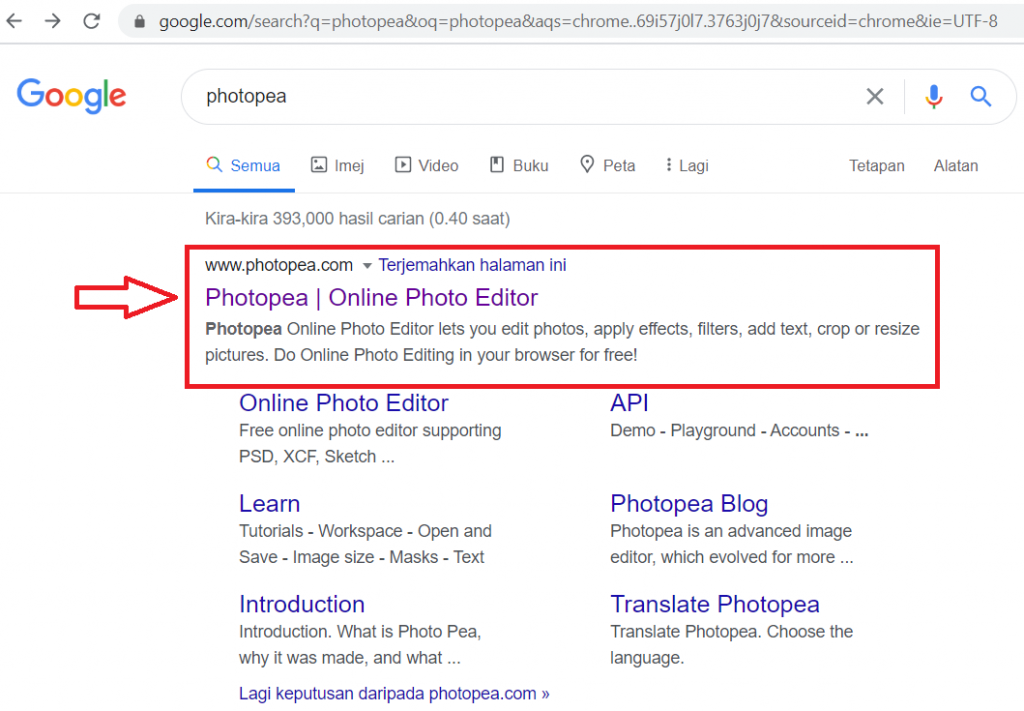1024x711 pixels.
Task: Expand the www.photopea.com dropdown arrow
Action: (x=367, y=266)
